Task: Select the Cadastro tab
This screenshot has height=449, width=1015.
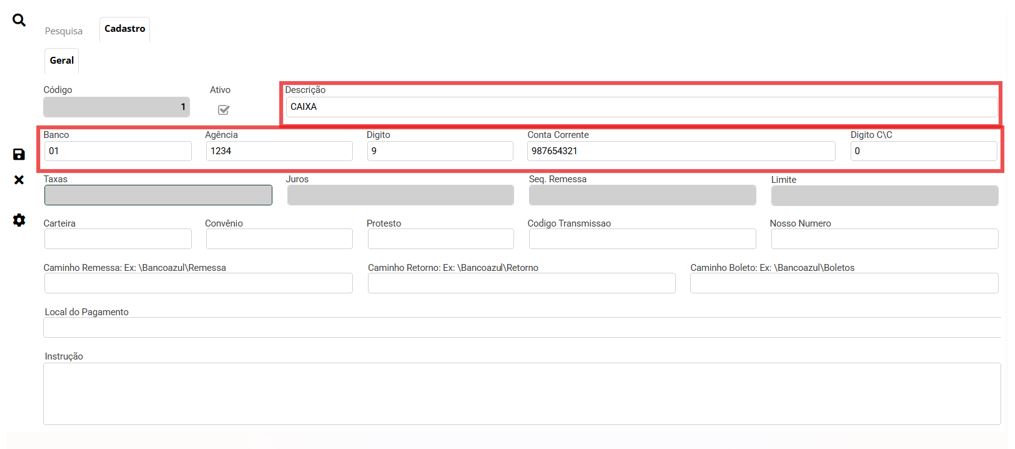Action: [x=125, y=29]
